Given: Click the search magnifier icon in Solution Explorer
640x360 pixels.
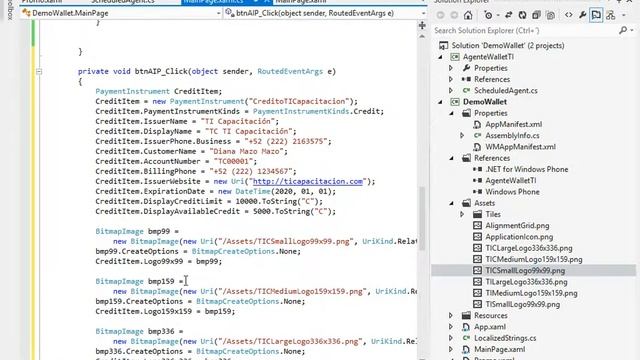Looking at the screenshot, I should [x=623, y=31].
